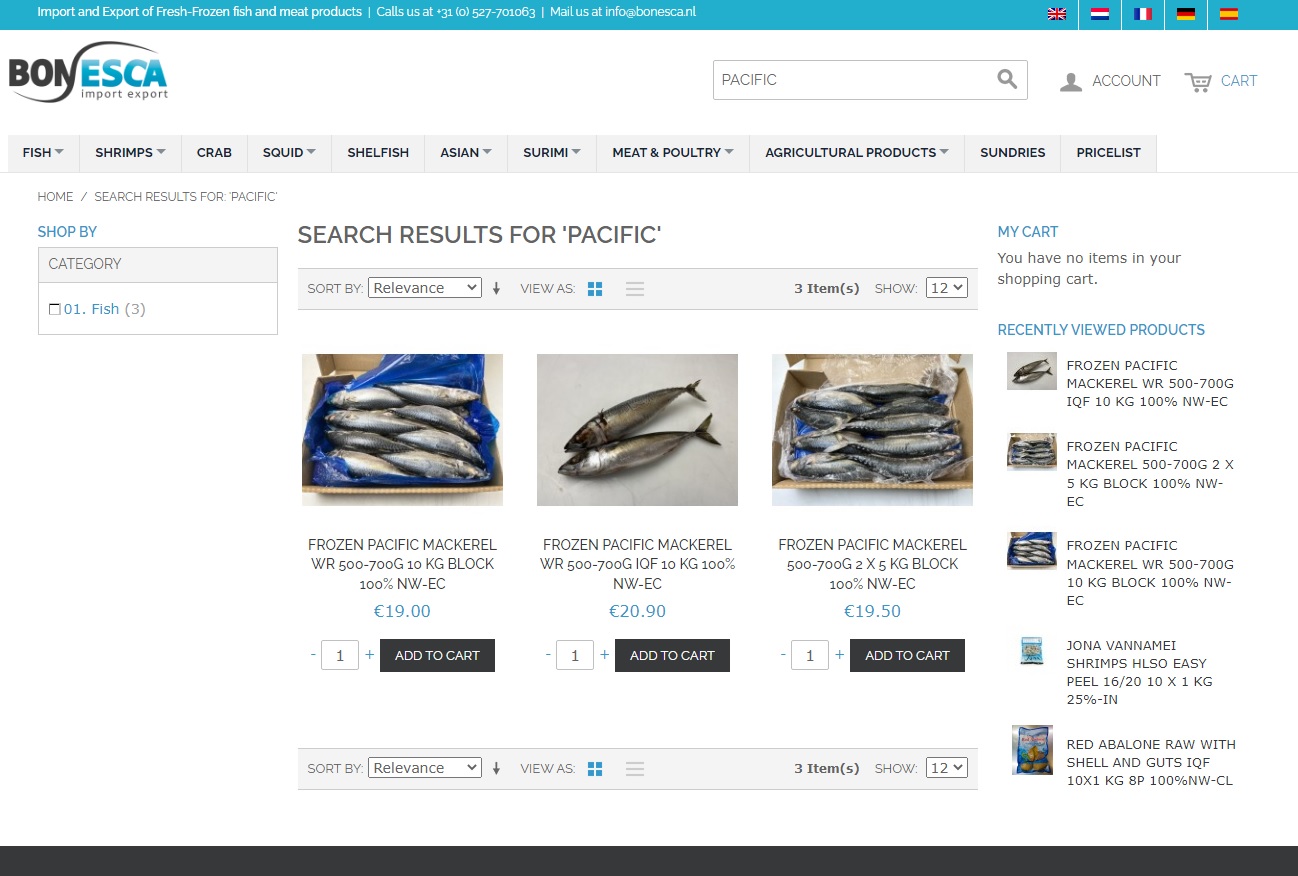Viewport: 1298px width, 876px height.
Task: Decrease quantity for €19.00 mackerel block
Action: point(313,654)
